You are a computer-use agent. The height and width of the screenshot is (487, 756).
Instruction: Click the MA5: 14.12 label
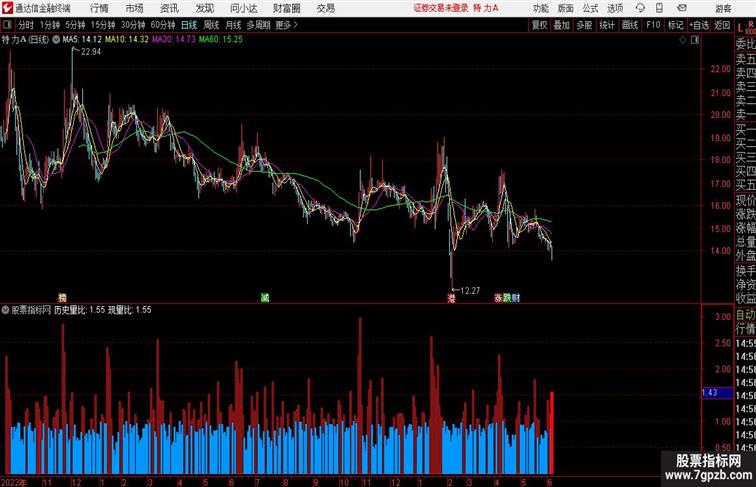point(82,40)
